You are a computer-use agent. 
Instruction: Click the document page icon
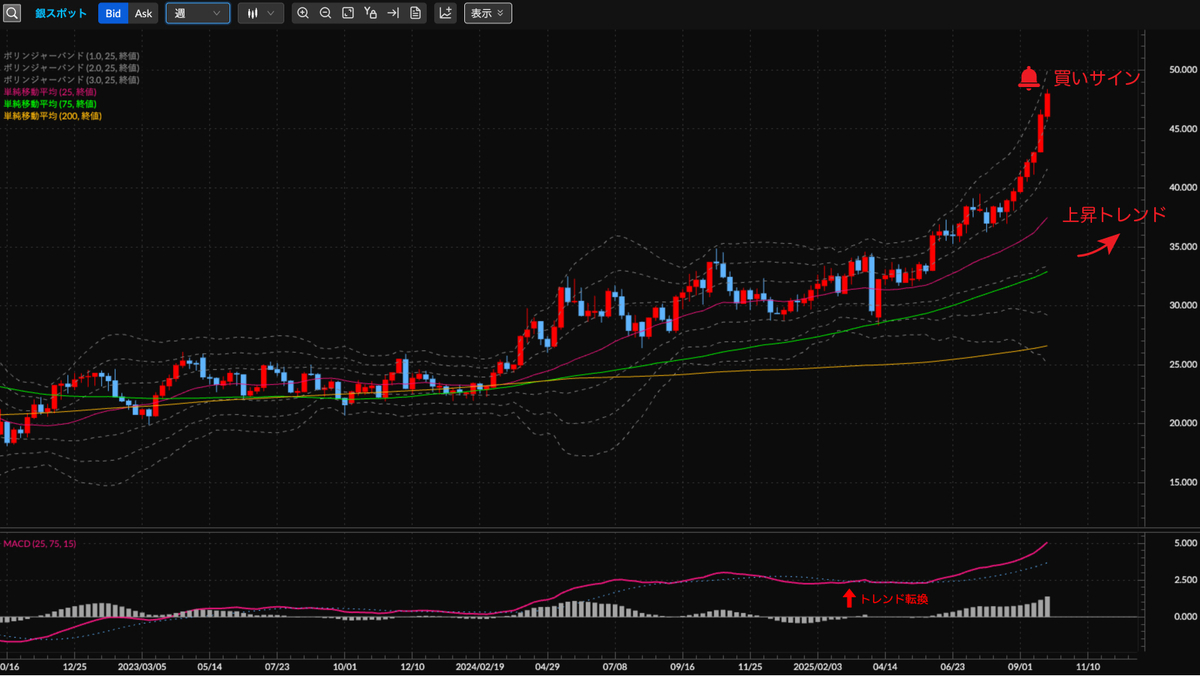coord(415,13)
